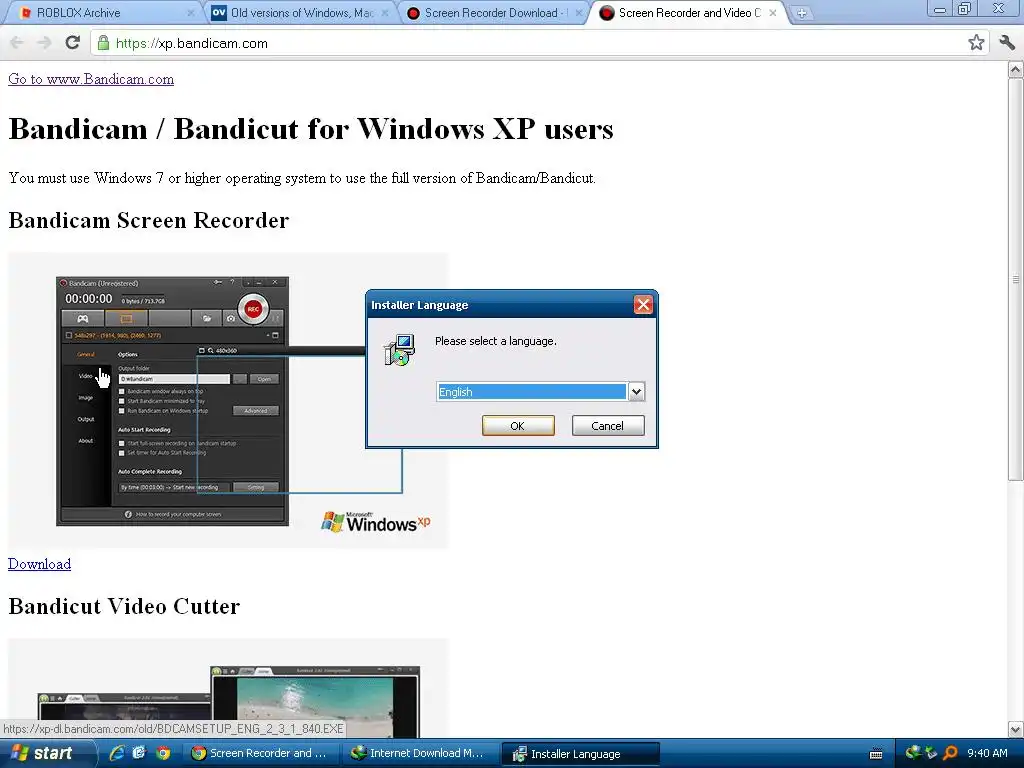
Task: Click the orange search tray icon
Action: click(x=950, y=753)
